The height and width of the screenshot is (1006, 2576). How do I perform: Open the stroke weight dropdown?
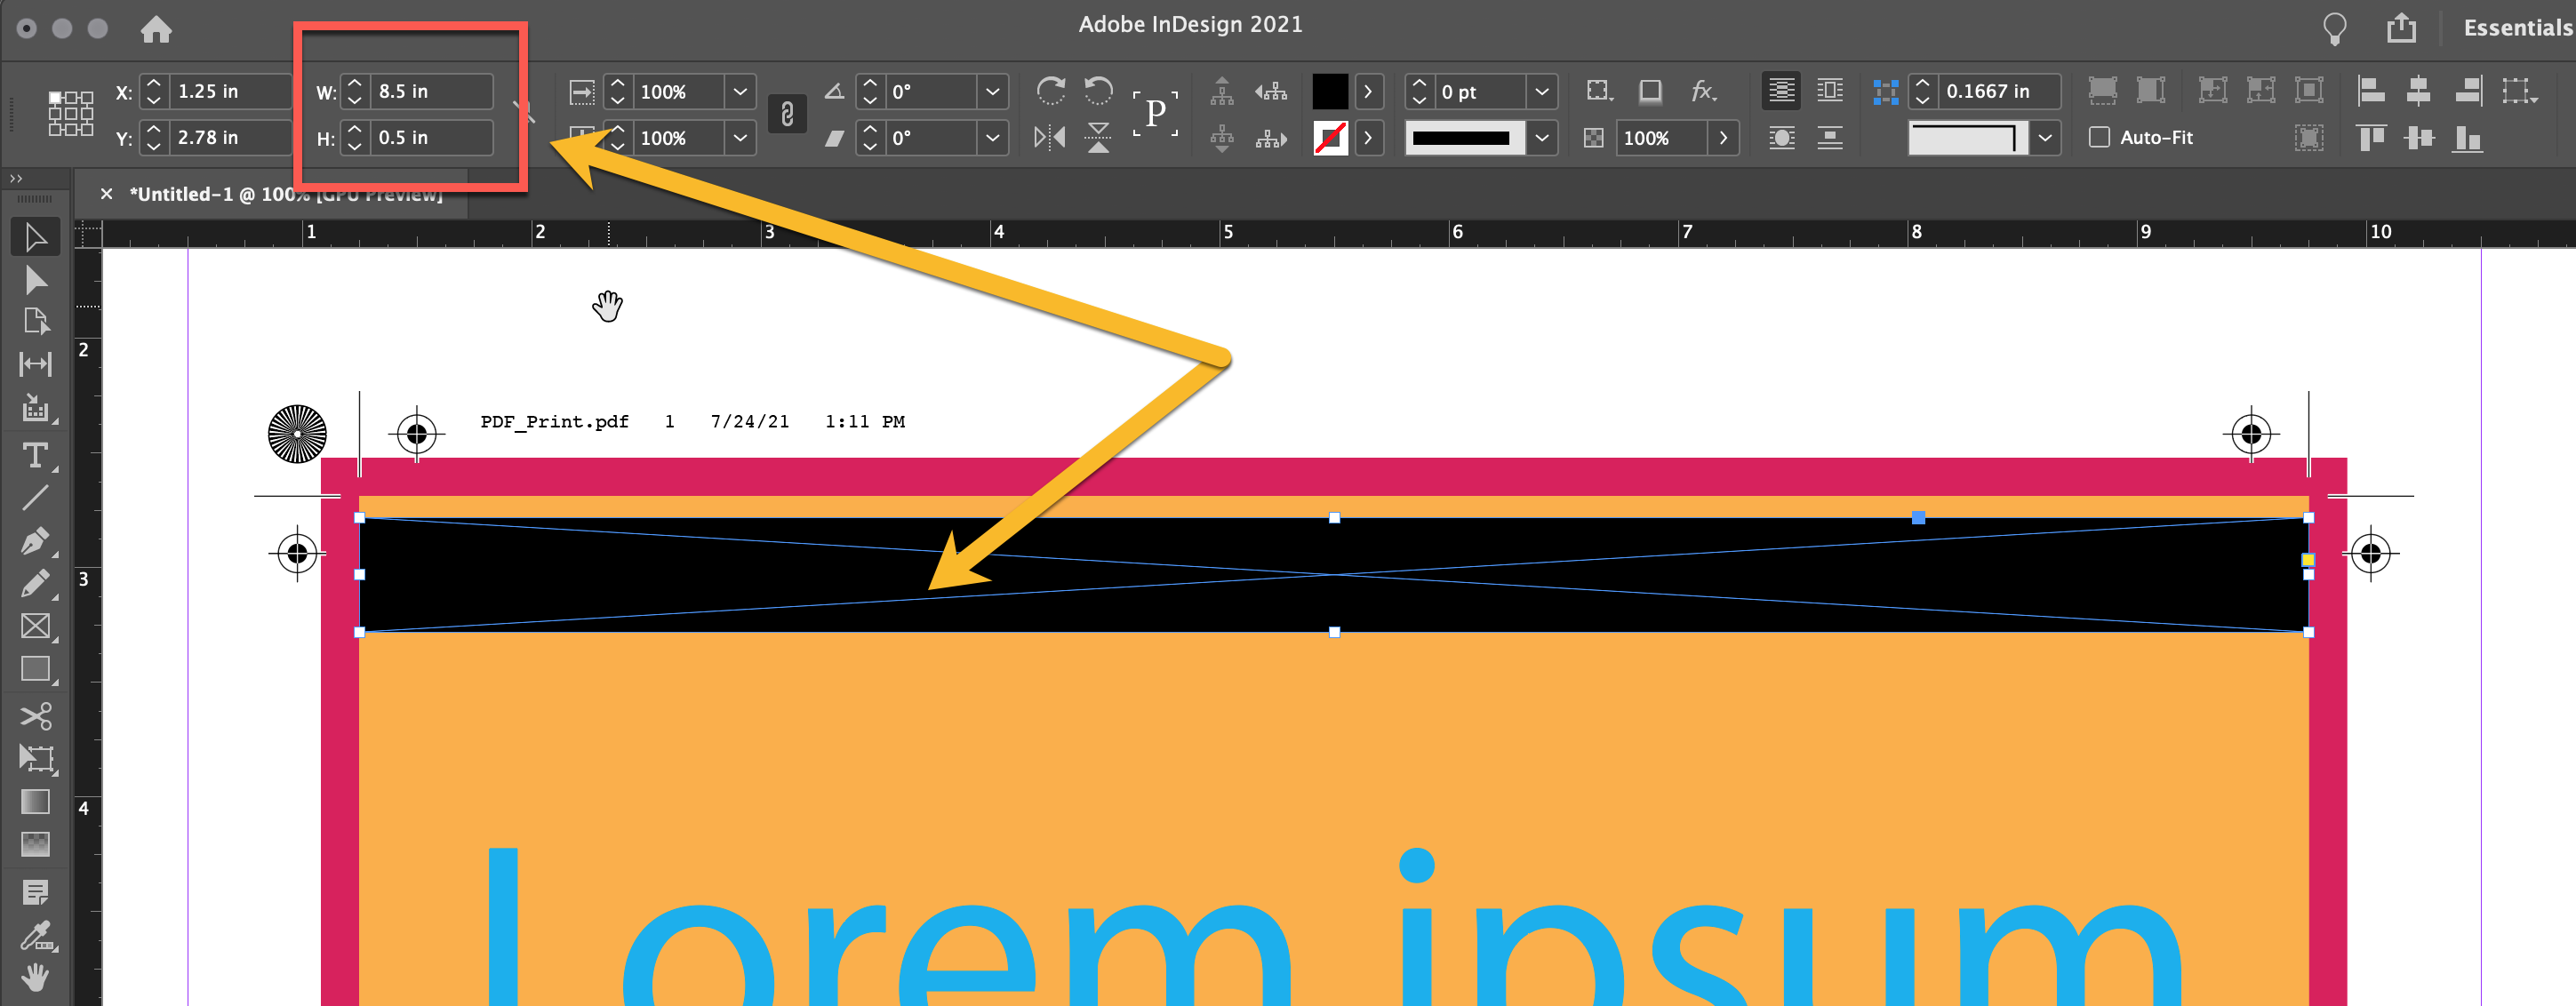pos(1541,91)
